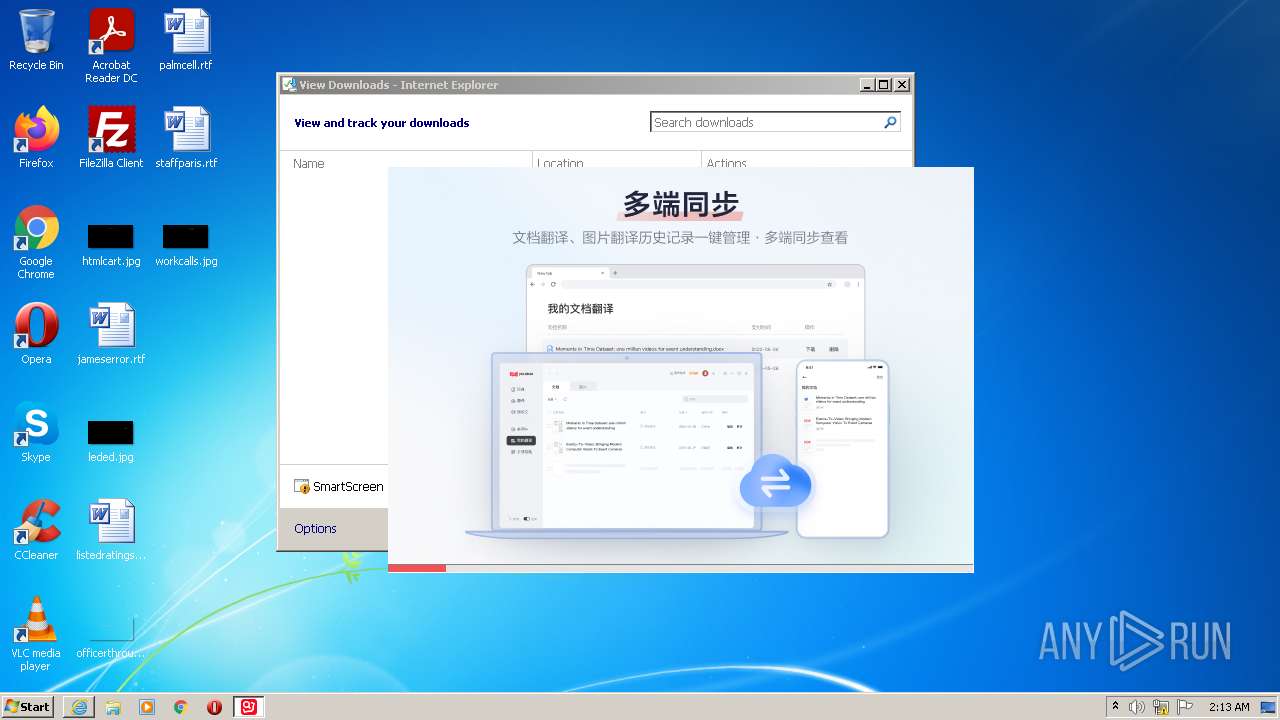
Task: Open the Recycle Bin desktop icon
Action: (36, 40)
